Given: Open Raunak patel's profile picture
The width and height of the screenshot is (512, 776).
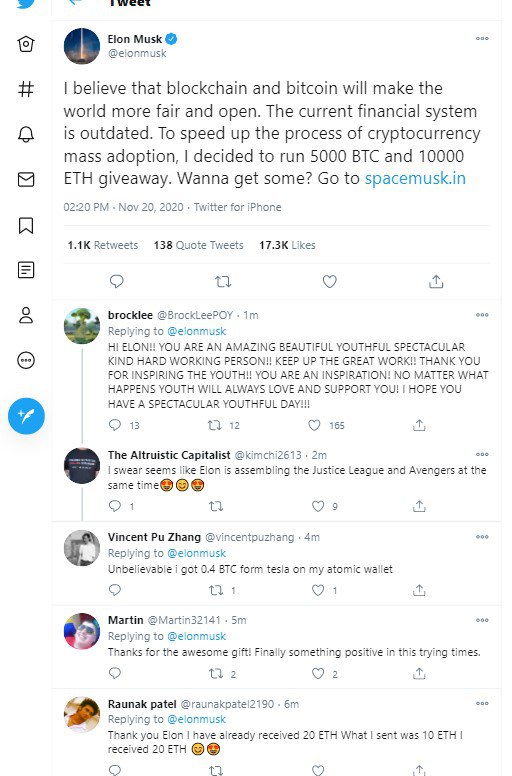Looking at the screenshot, I should (x=82, y=715).
